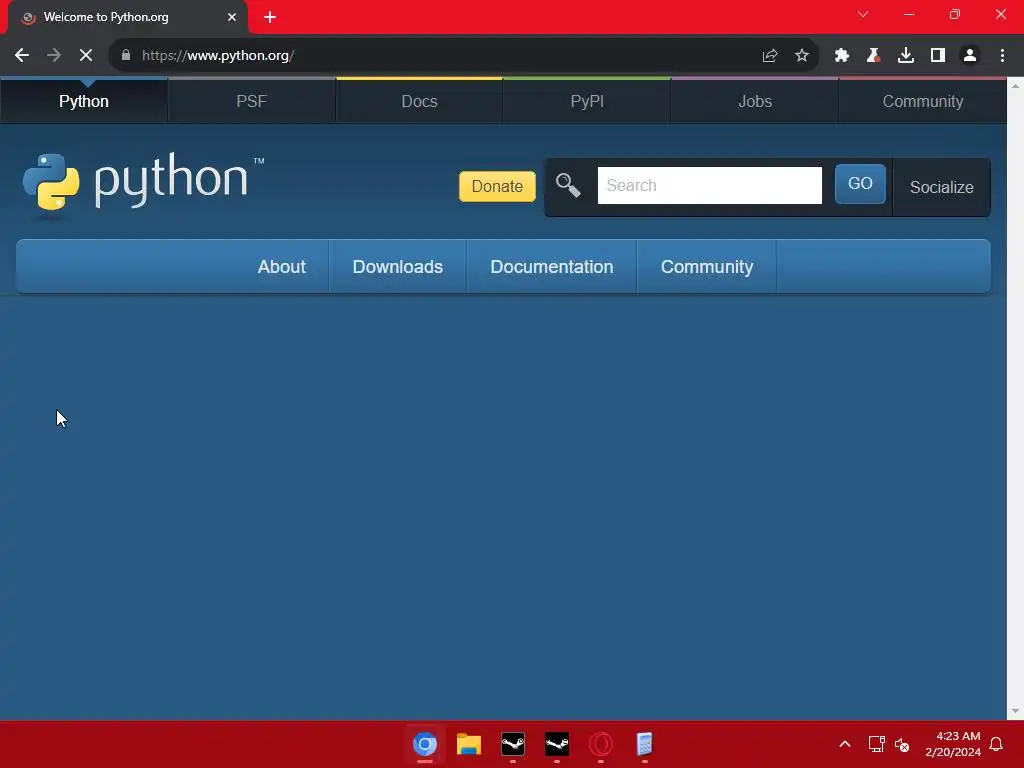The height and width of the screenshot is (768, 1024).
Task: Expand the tab search chevron
Action: [x=863, y=14]
